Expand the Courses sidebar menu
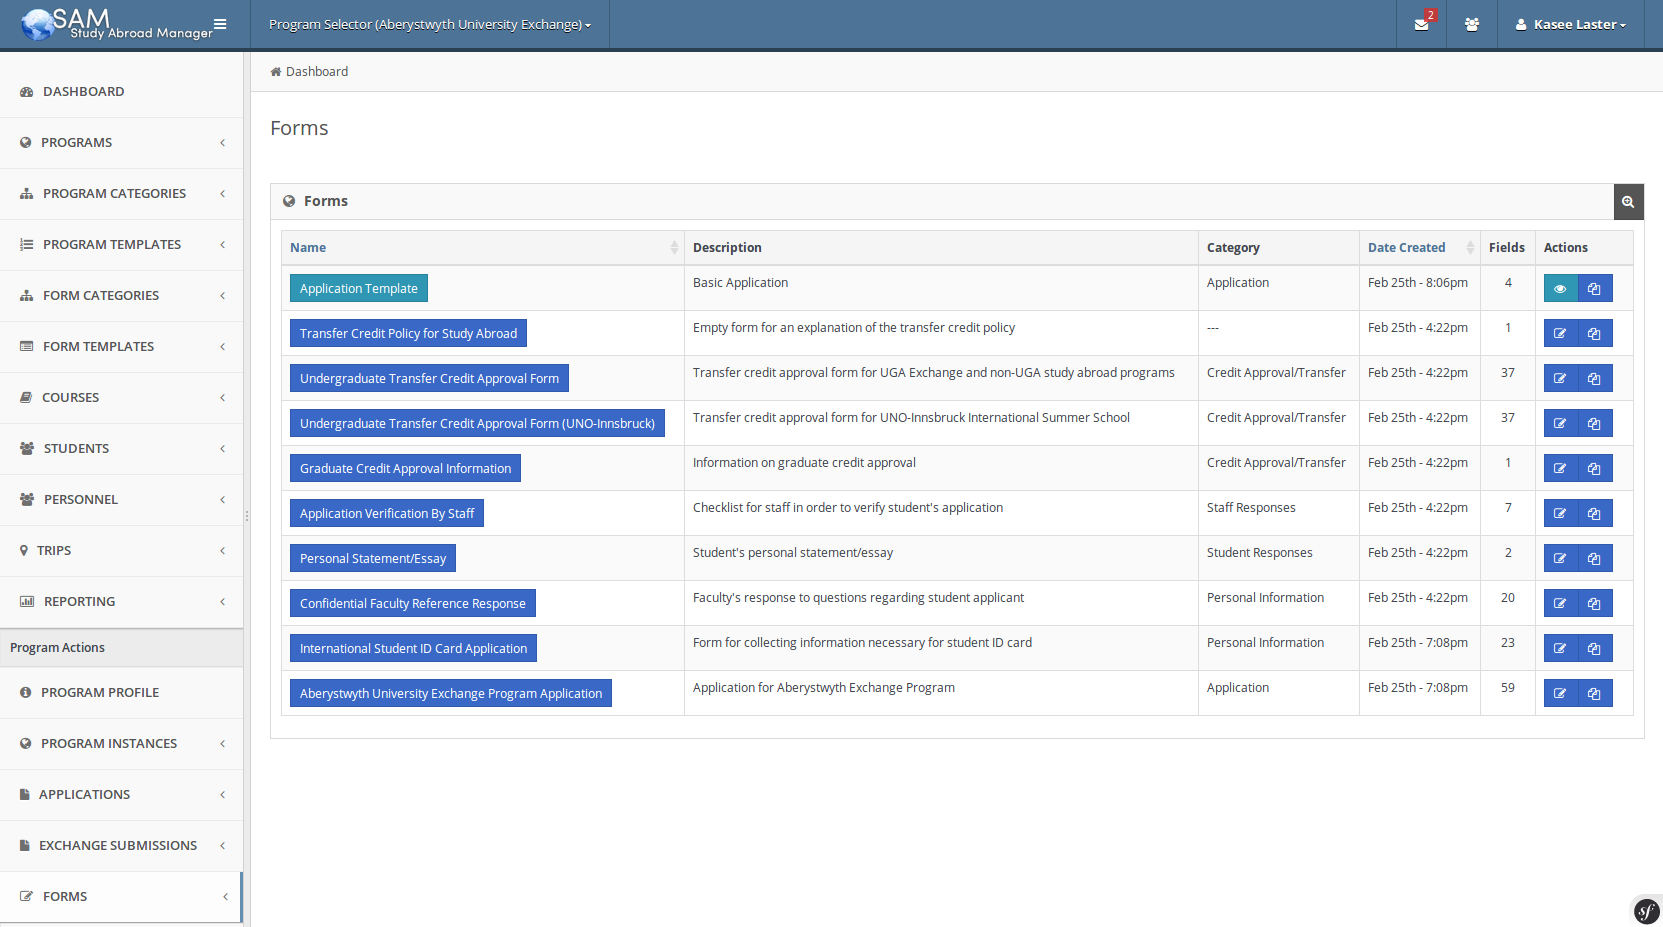The height and width of the screenshot is (927, 1663). point(121,398)
